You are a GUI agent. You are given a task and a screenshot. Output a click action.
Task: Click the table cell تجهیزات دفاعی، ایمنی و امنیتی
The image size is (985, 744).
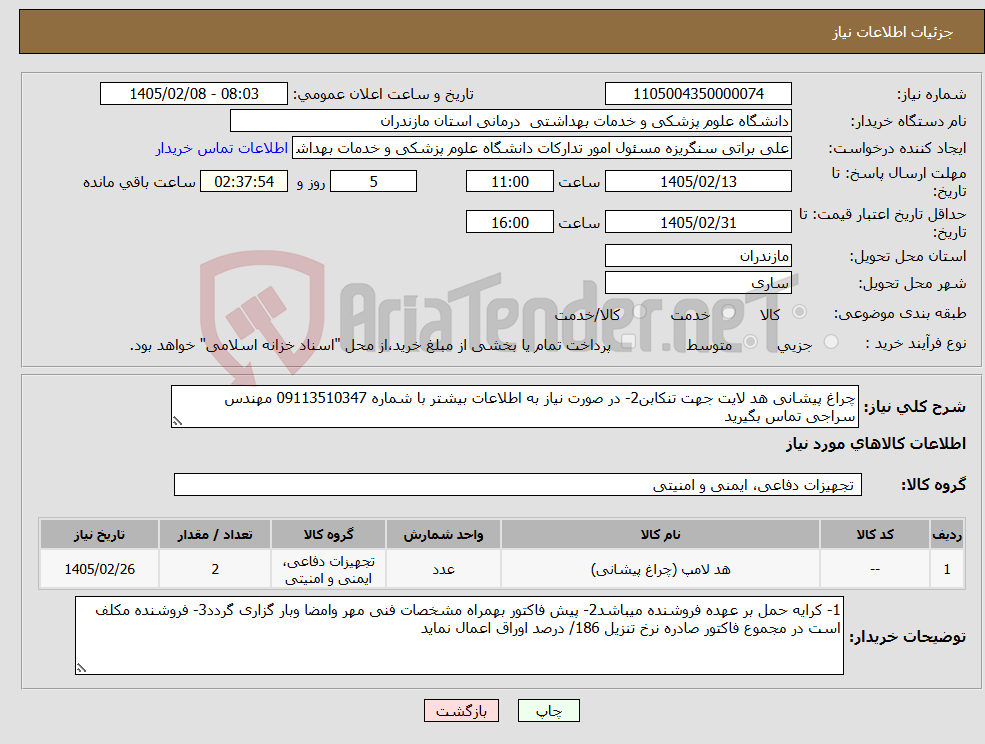328,569
